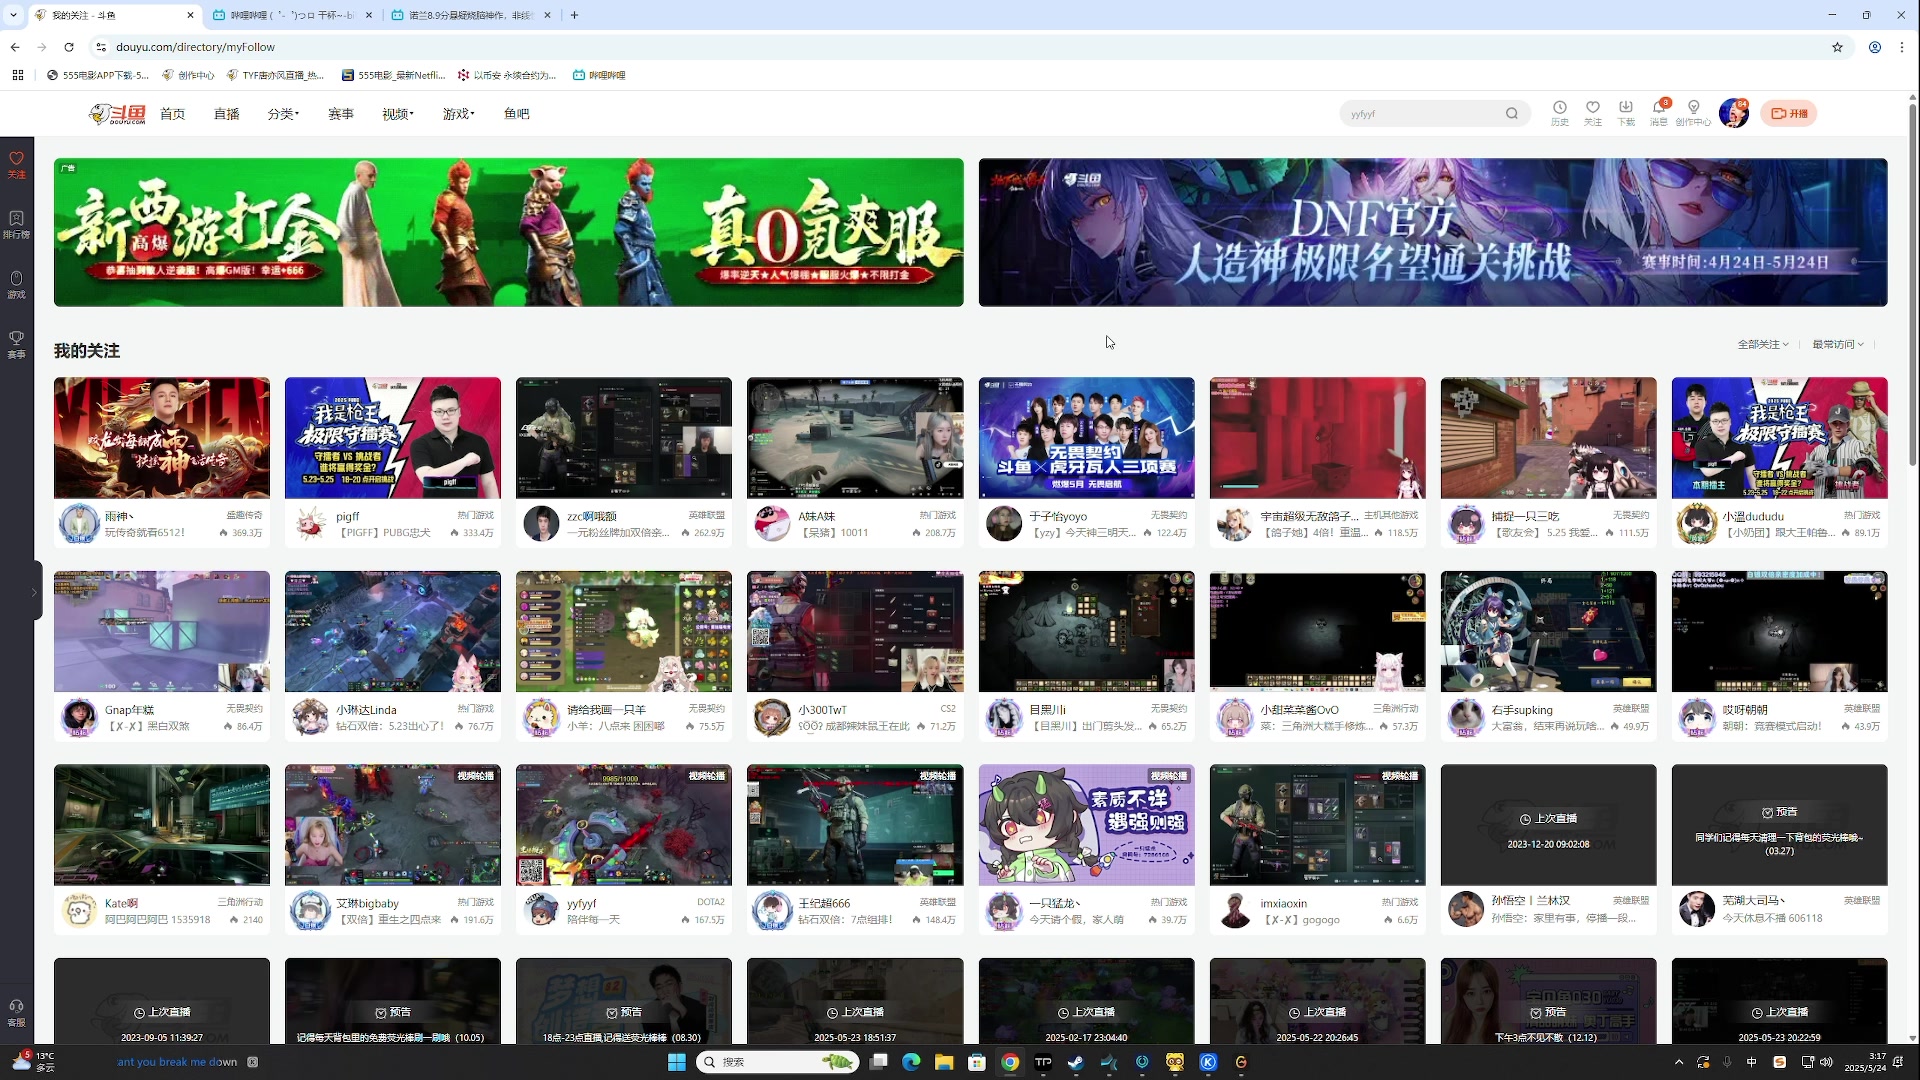This screenshot has height=1080, width=1920.
Task: Open 赛事 trophy in left sidebar
Action: click(16, 345)
